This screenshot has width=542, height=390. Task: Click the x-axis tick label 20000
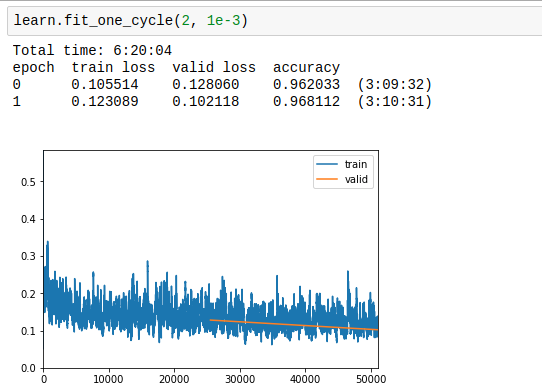point(174,379)
